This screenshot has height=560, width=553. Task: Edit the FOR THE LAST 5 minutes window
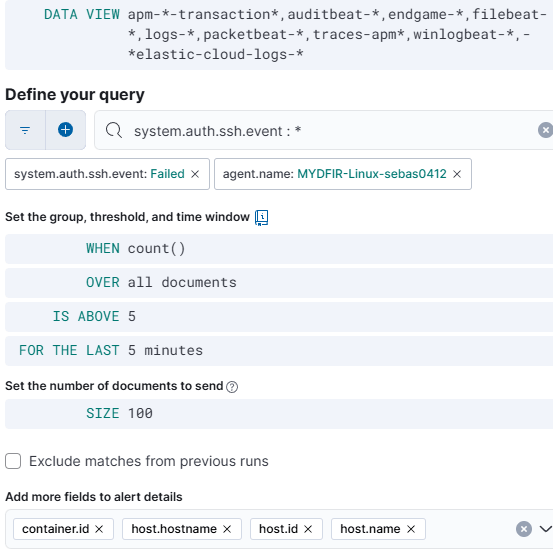pos(279,350)
